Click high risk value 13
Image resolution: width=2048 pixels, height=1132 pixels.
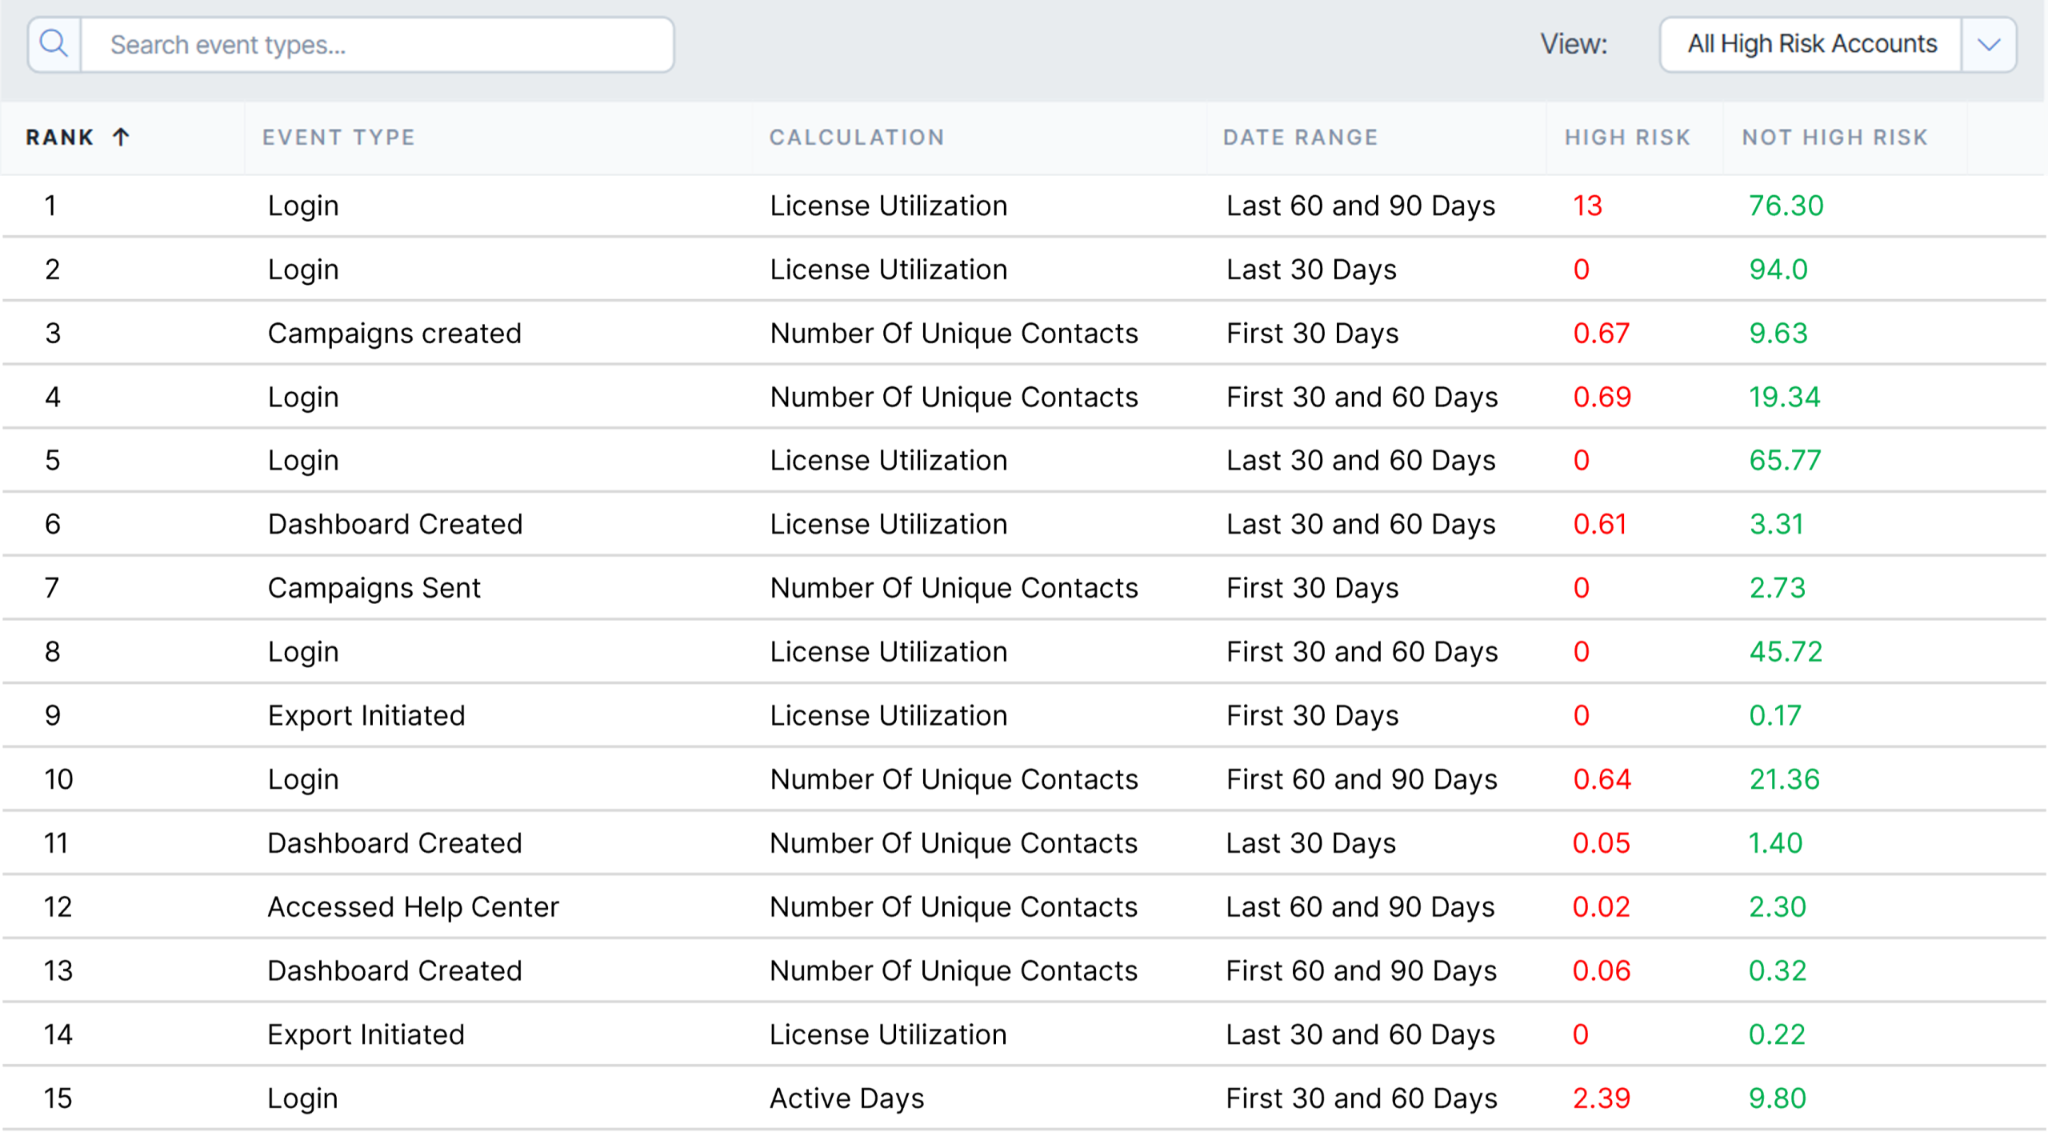(1587, 206)
